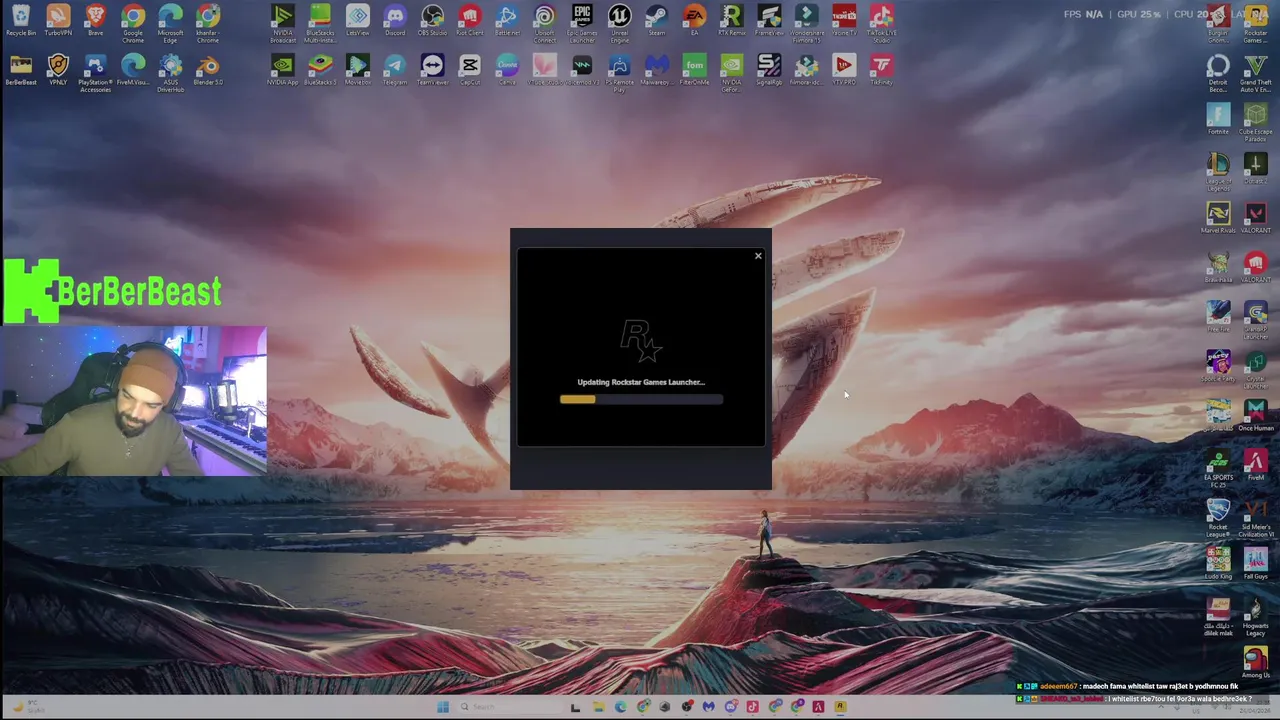
Task: Open the NVIDIA App shortcut
Action: [x=283, y=70]
